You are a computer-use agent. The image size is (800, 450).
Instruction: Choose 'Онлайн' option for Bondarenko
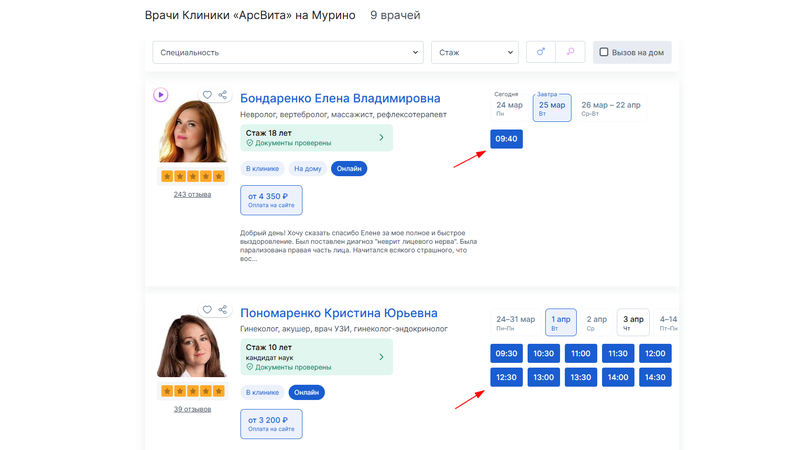[x=349, y=168]
